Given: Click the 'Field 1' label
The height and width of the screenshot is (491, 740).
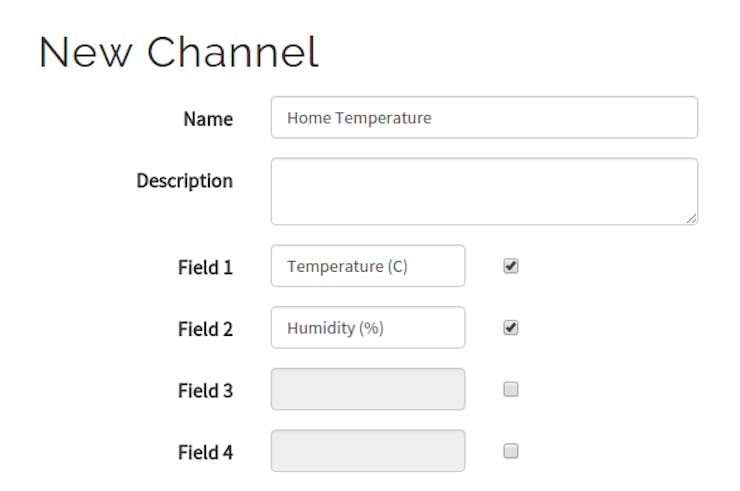Looking at the screenshot, I should [205, 267].
